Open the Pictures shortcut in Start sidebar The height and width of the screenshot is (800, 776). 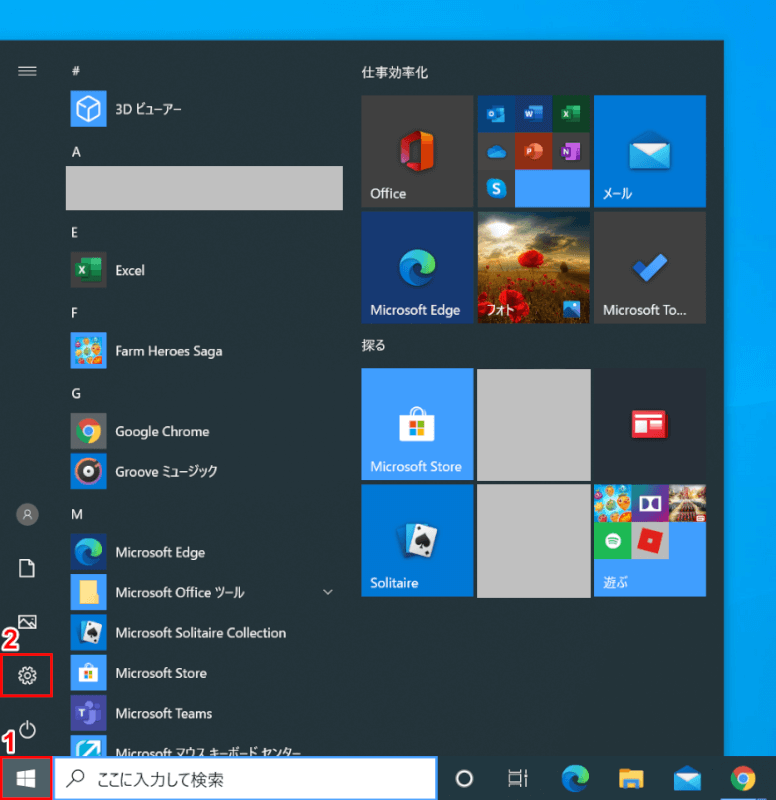coord(27,621)
